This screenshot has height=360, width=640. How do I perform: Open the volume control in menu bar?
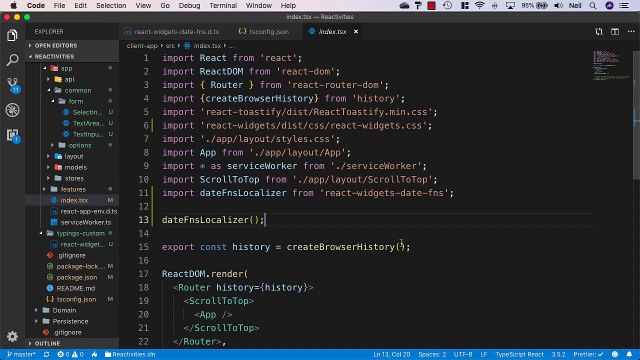point(558,5)
